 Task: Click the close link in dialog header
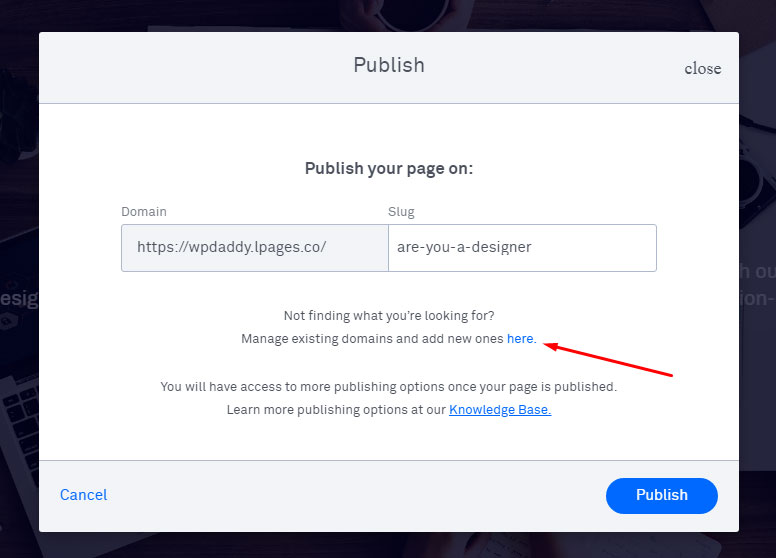[702, 68]
